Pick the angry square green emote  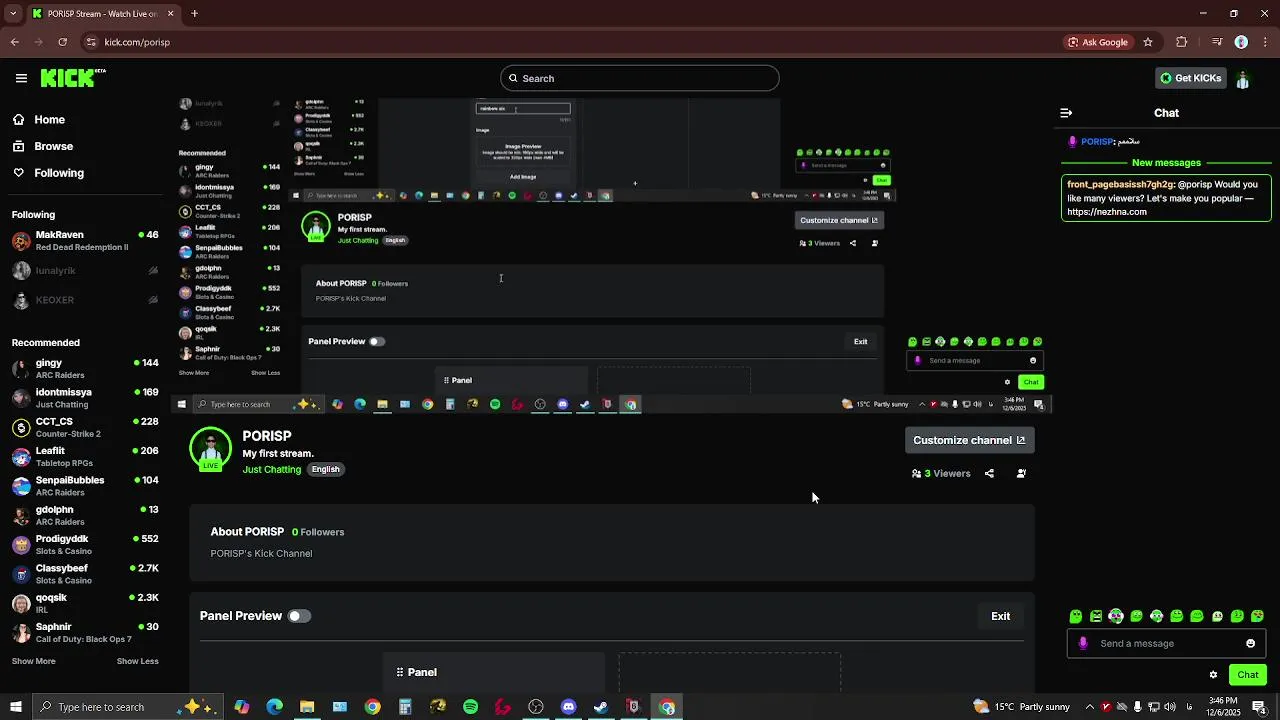(x=1096, y=616)
